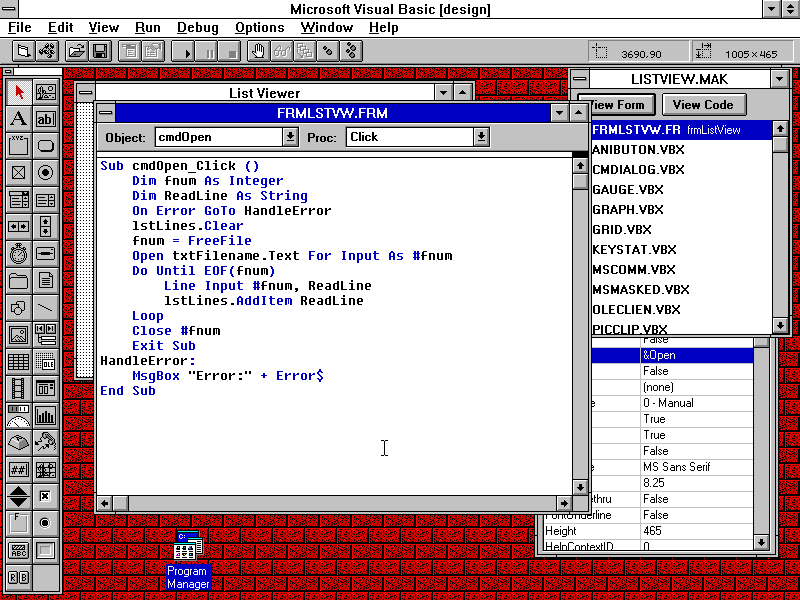Select the Key Status control tool
The width and height of the screenshot is (800, 600).
(19, 442)
